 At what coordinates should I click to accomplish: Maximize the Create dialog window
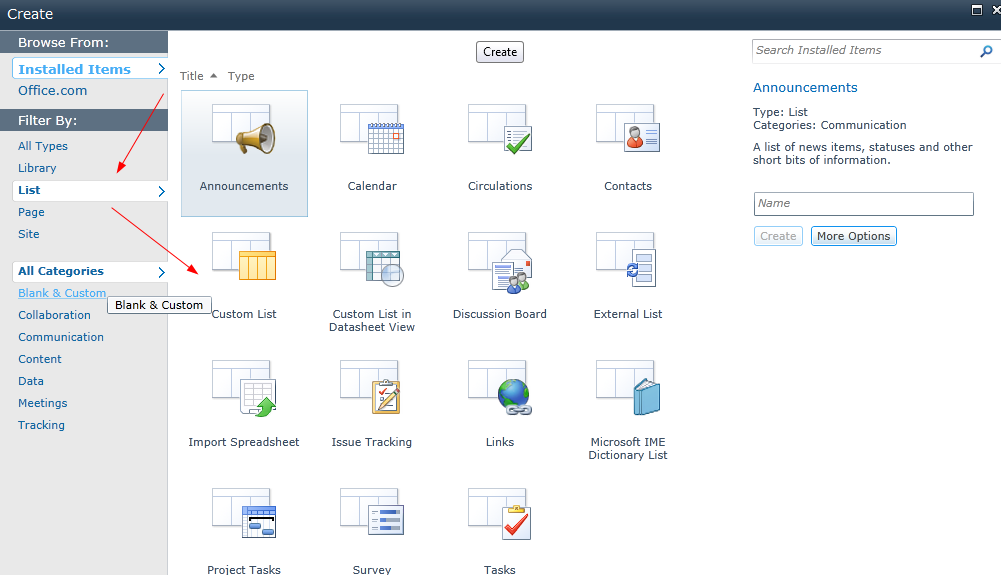(x=977, y=10)
